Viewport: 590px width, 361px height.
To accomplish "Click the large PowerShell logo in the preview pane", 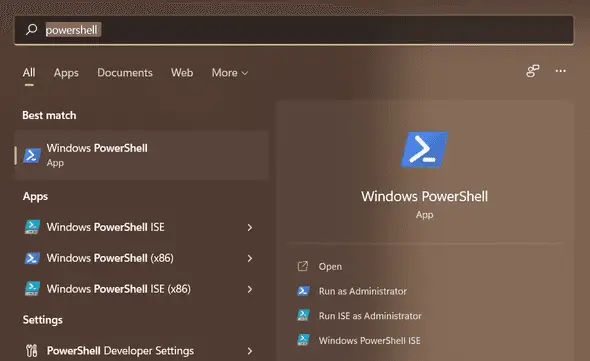I will point(424,149).
